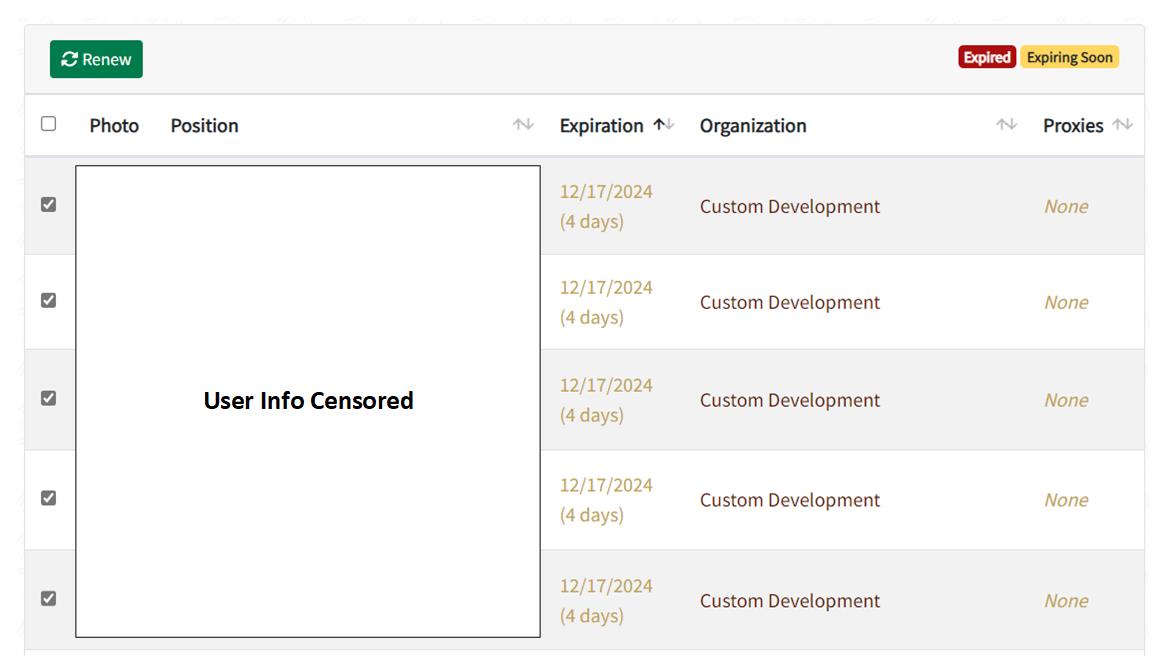Click the Organization column header label
Screen dimensions: 1170x668
pos(753,126)
